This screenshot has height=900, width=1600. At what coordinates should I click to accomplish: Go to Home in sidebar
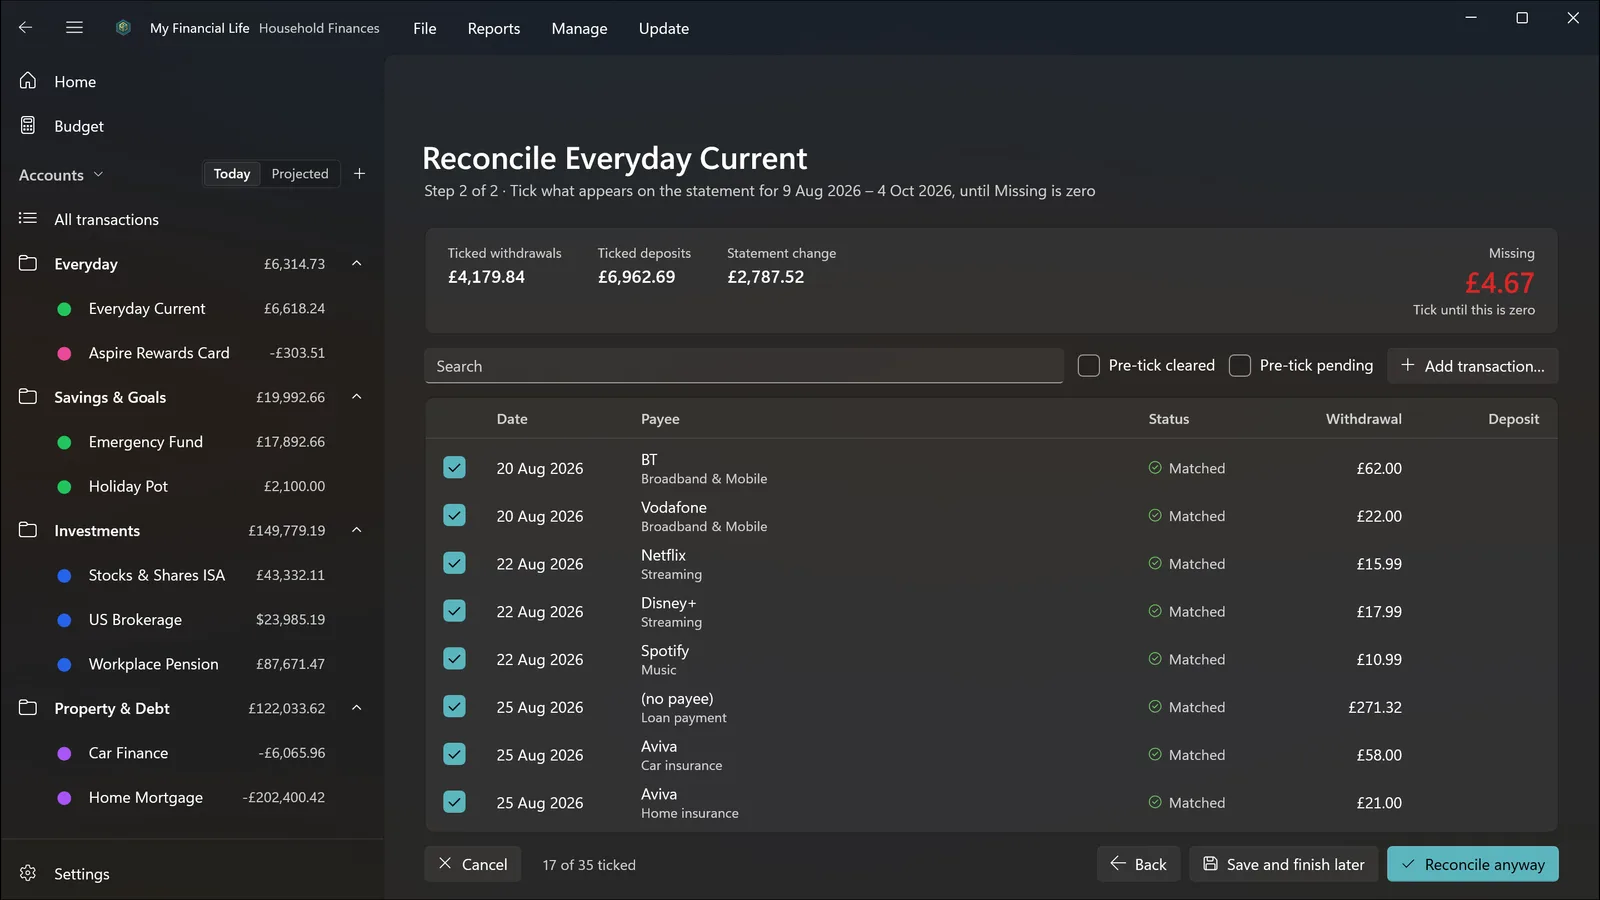75,82
